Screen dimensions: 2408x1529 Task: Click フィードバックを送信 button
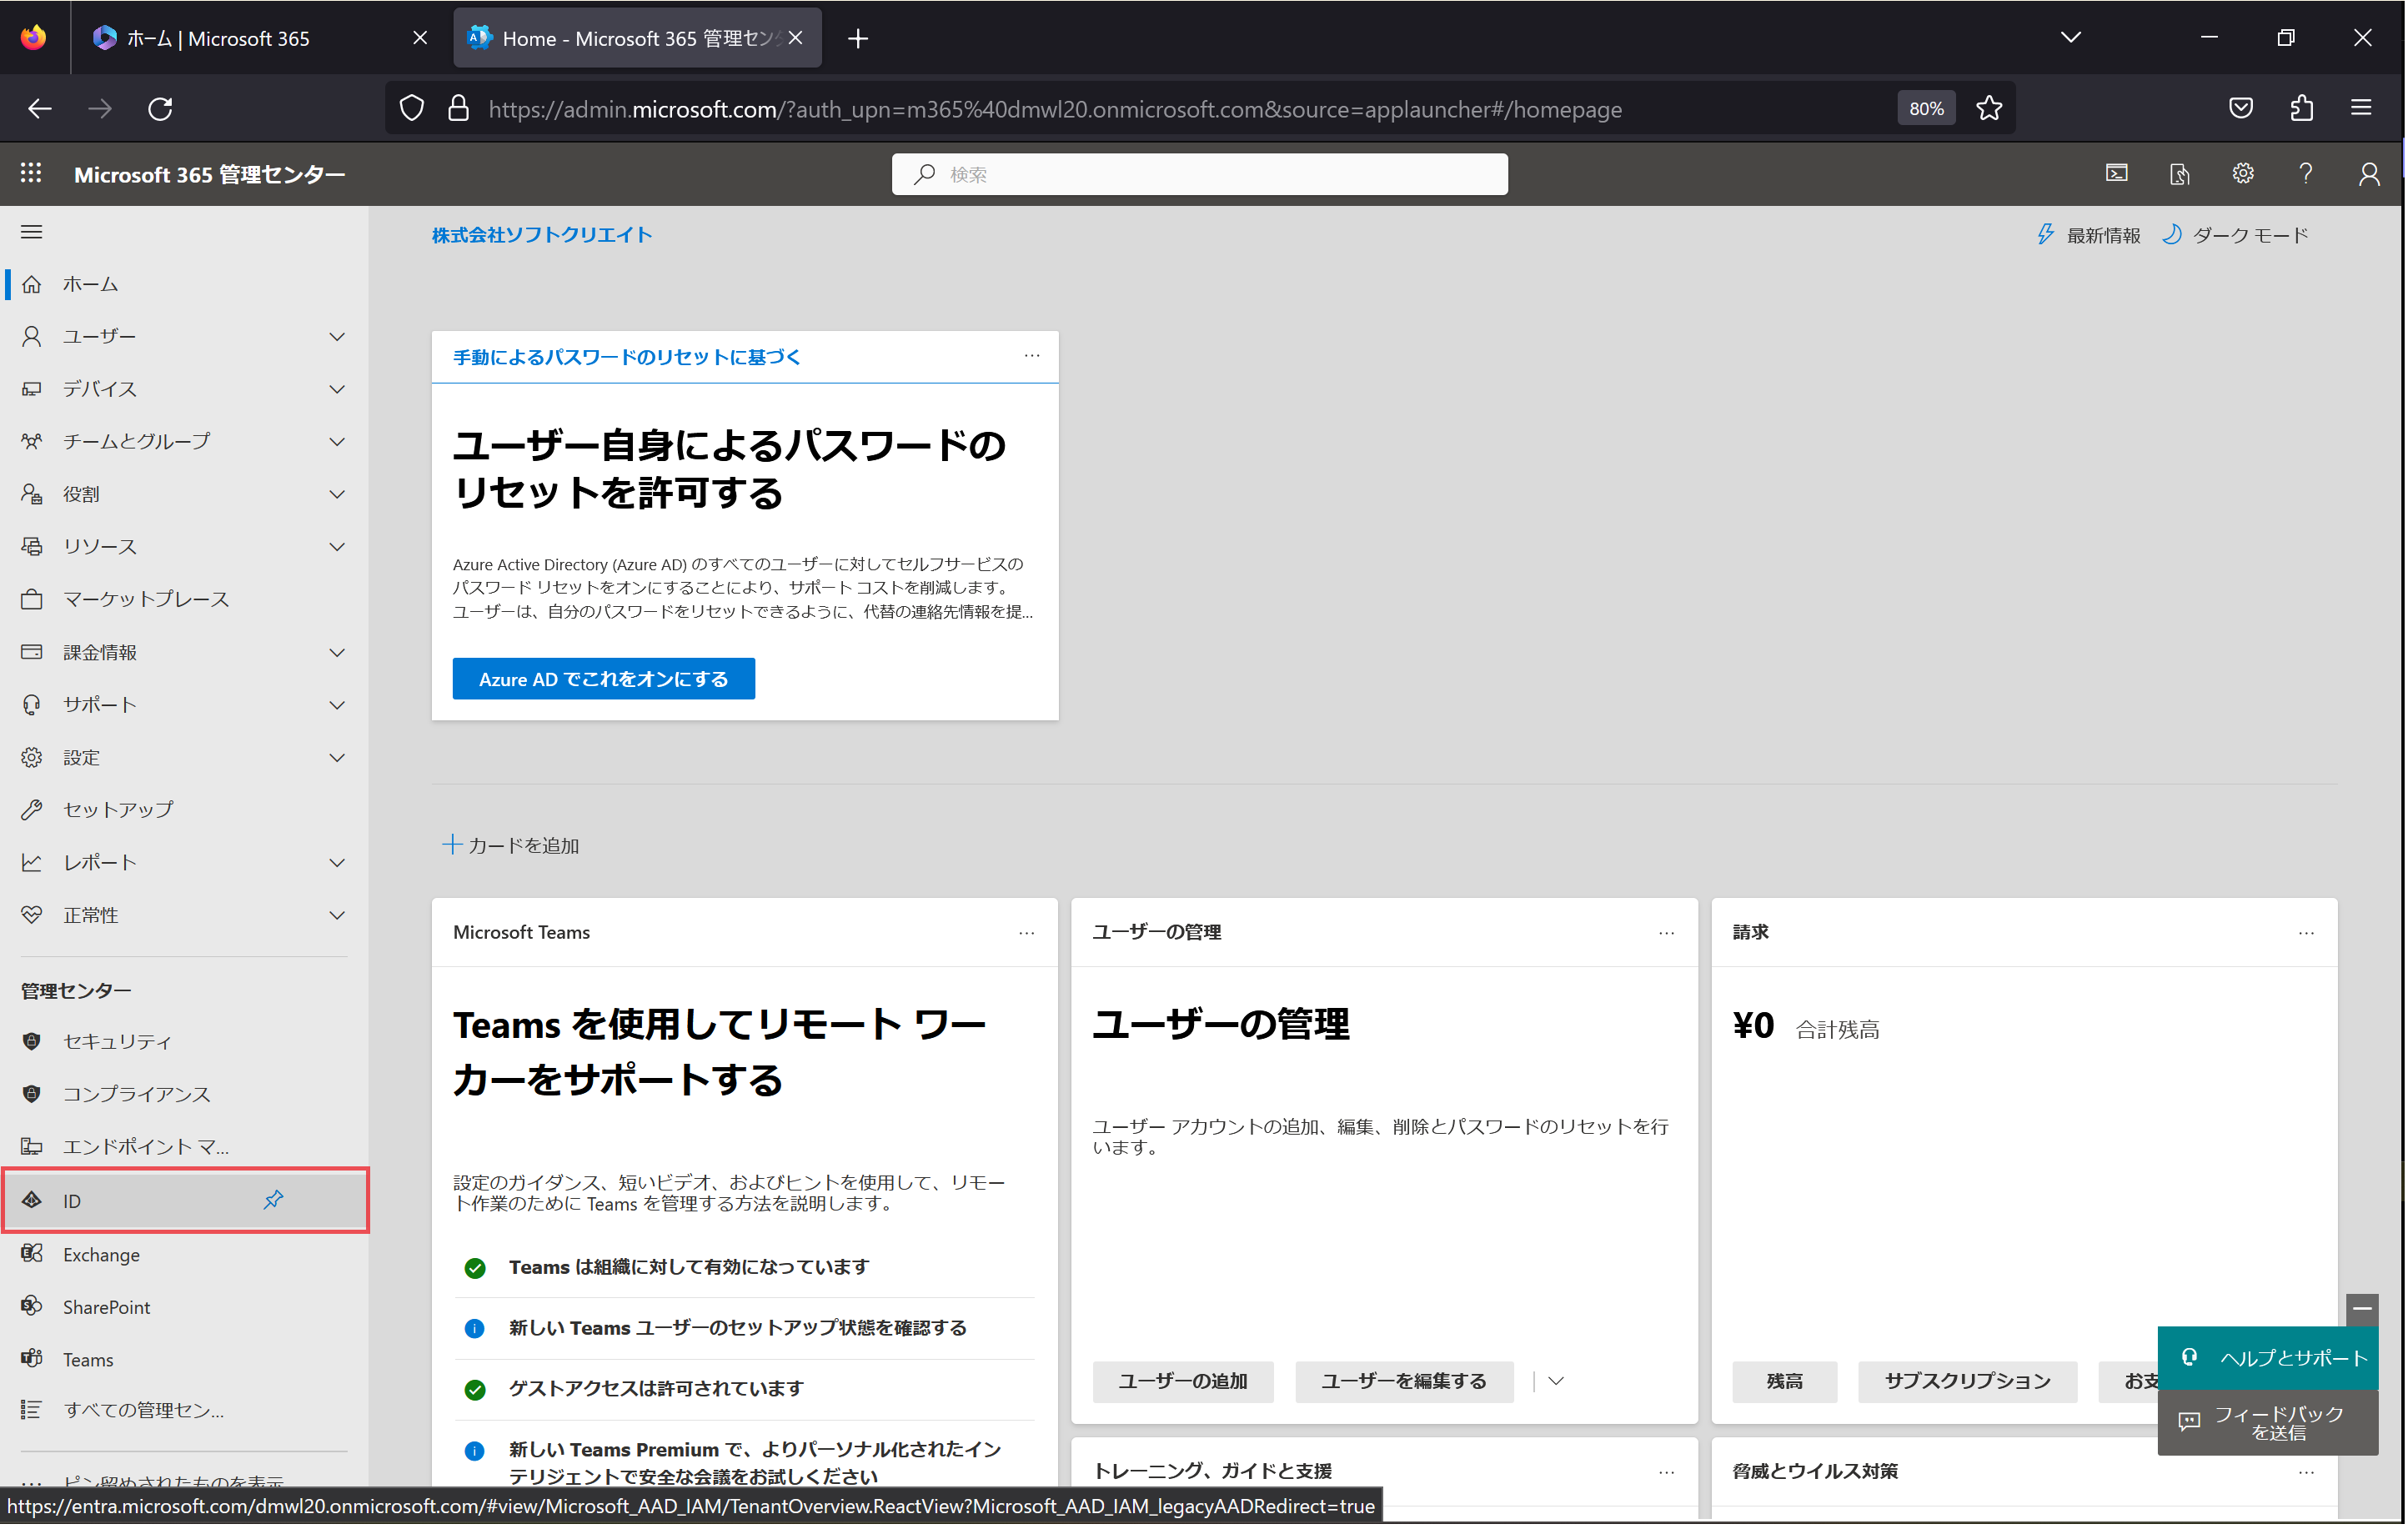[x=2270, y=1424]
